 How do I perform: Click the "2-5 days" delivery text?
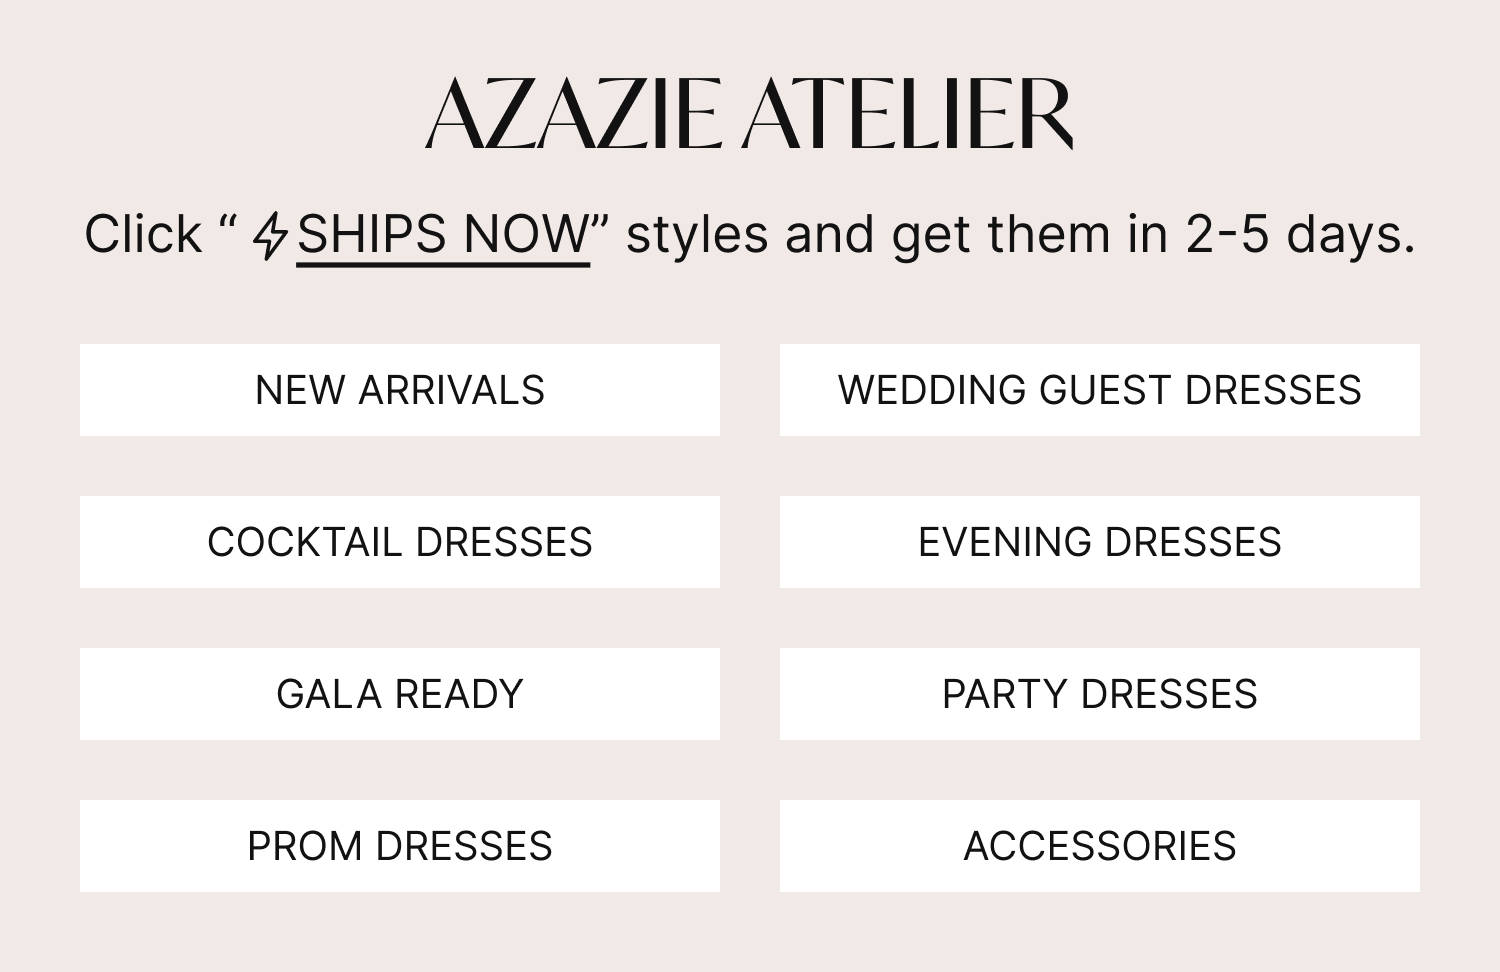click(1300, 235)
